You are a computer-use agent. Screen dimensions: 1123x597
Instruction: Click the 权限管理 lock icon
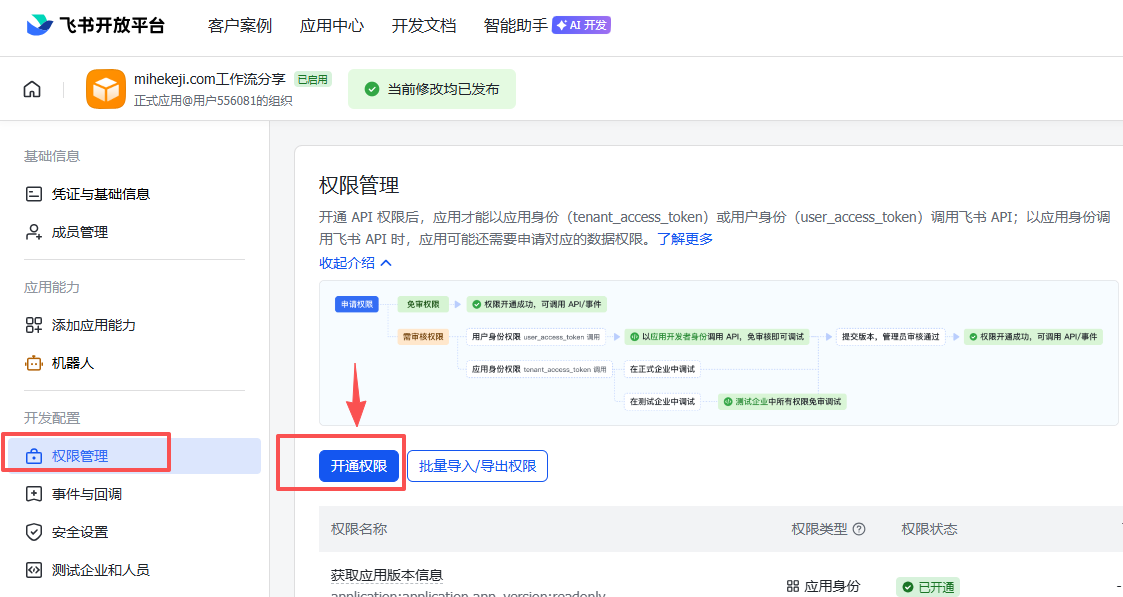tap(34, 456)
